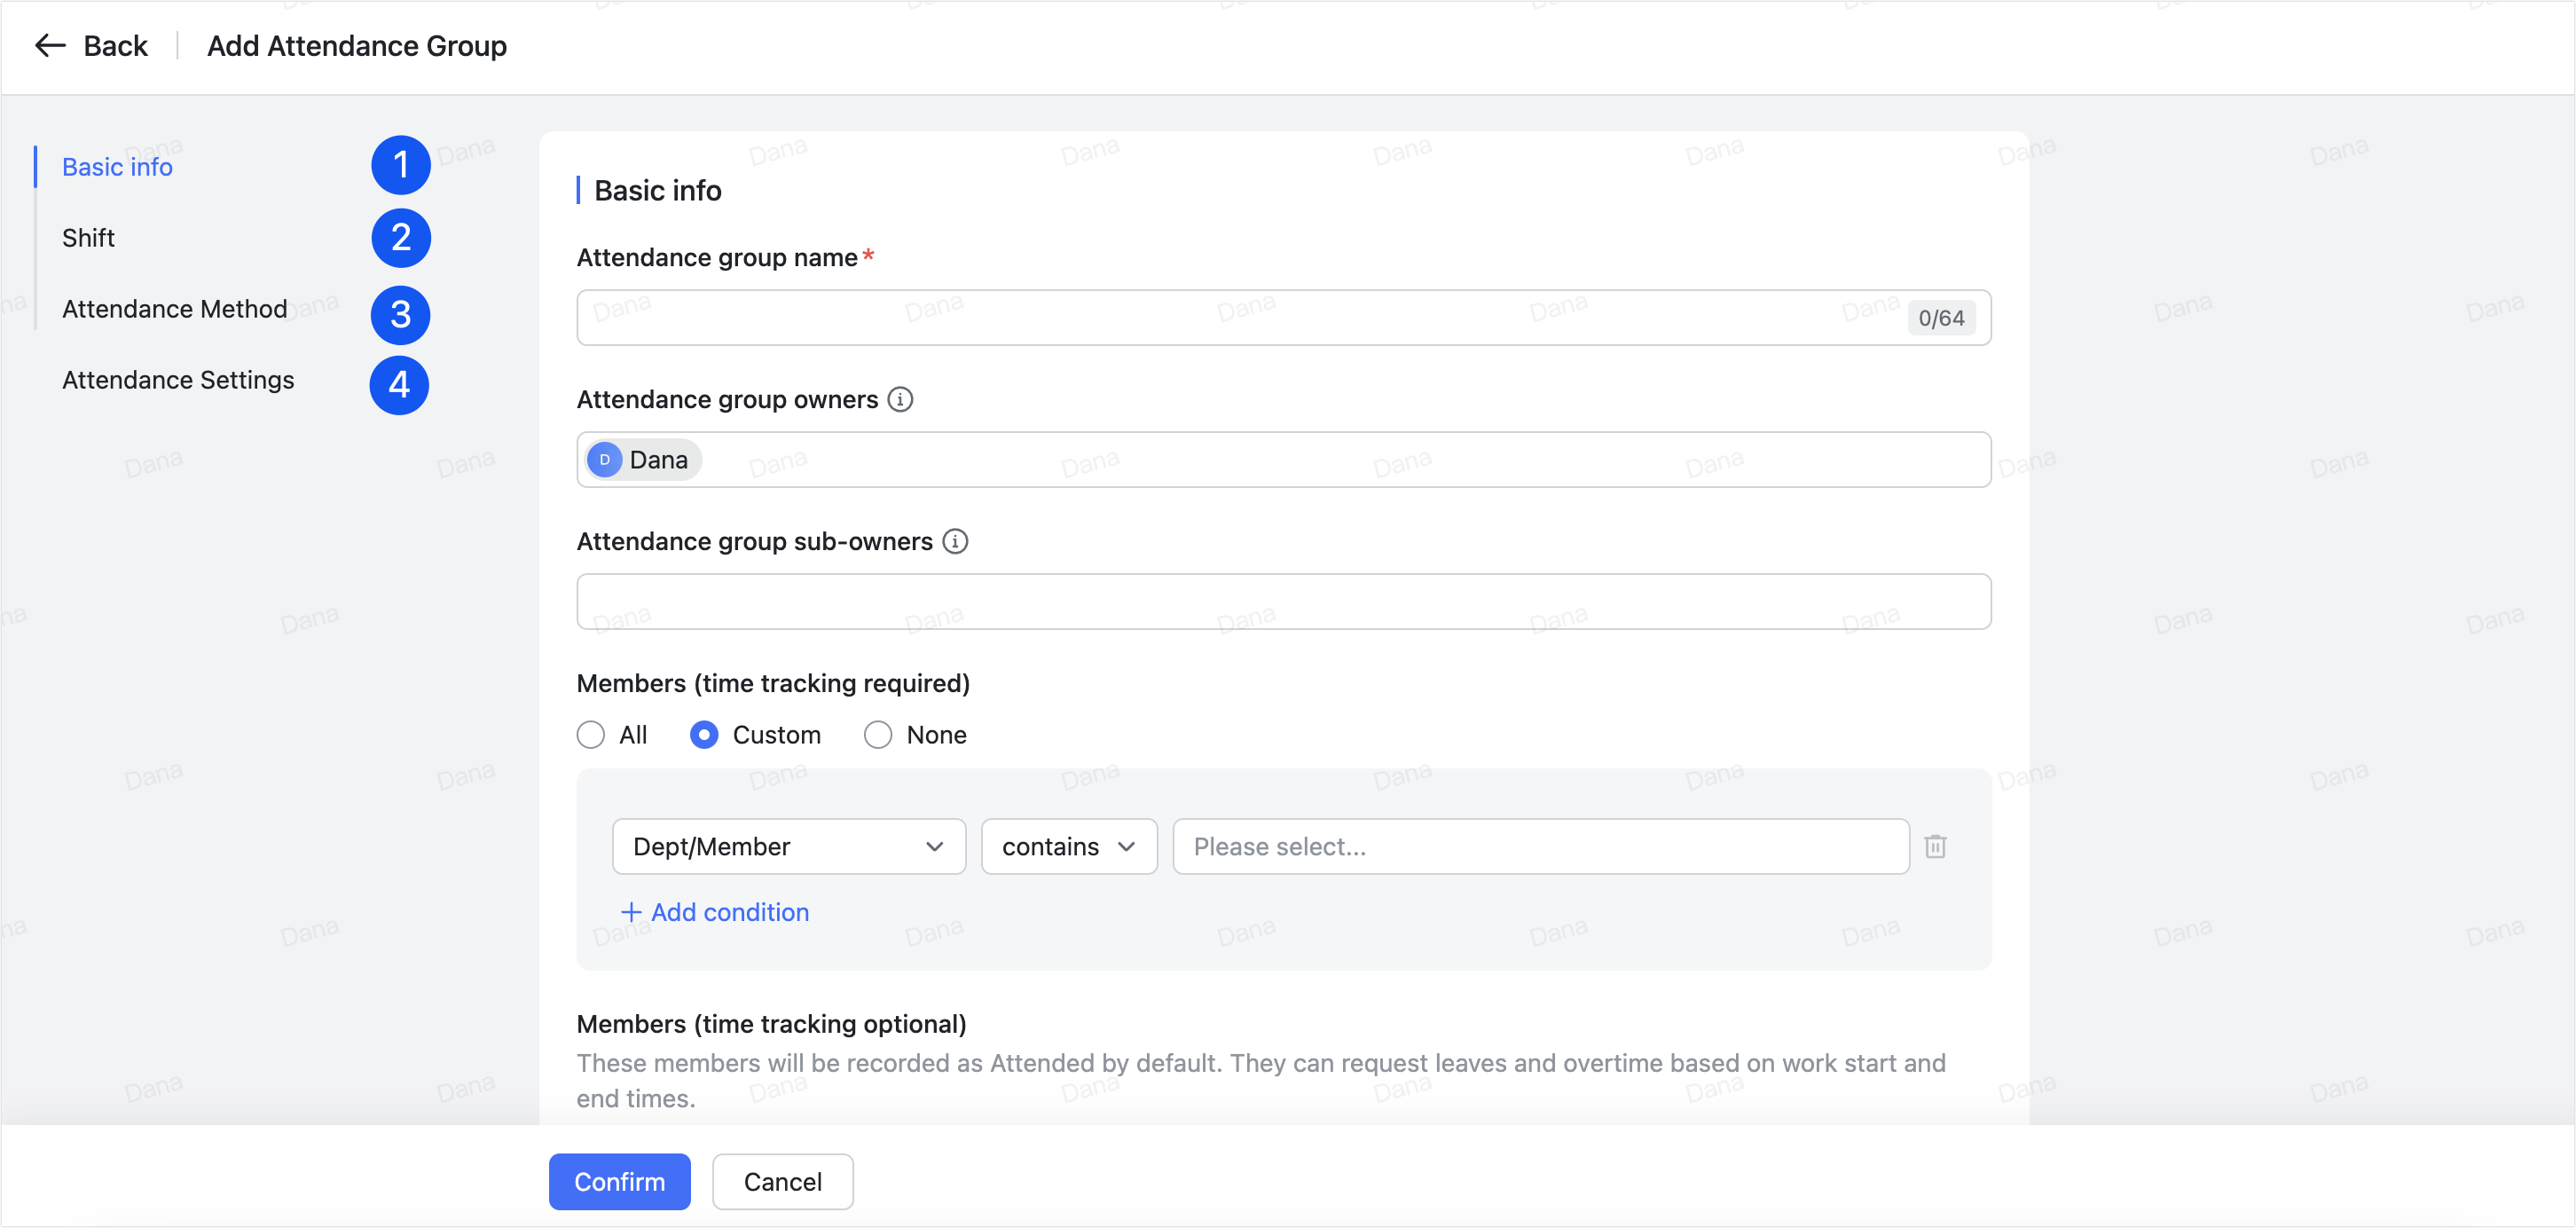Image resolution: width=2576 pixels, height=1228 pixels.
Task: Select the None members radio button
Action: tap(877, 734)
